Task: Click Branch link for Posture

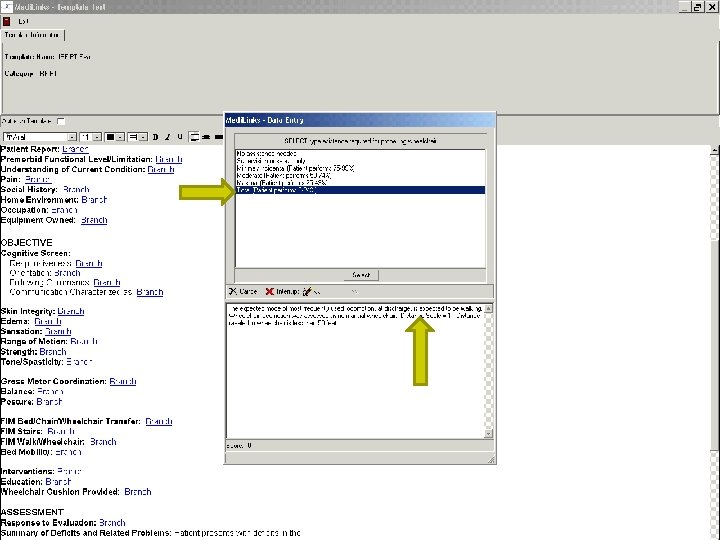Action: pos(49,402)
